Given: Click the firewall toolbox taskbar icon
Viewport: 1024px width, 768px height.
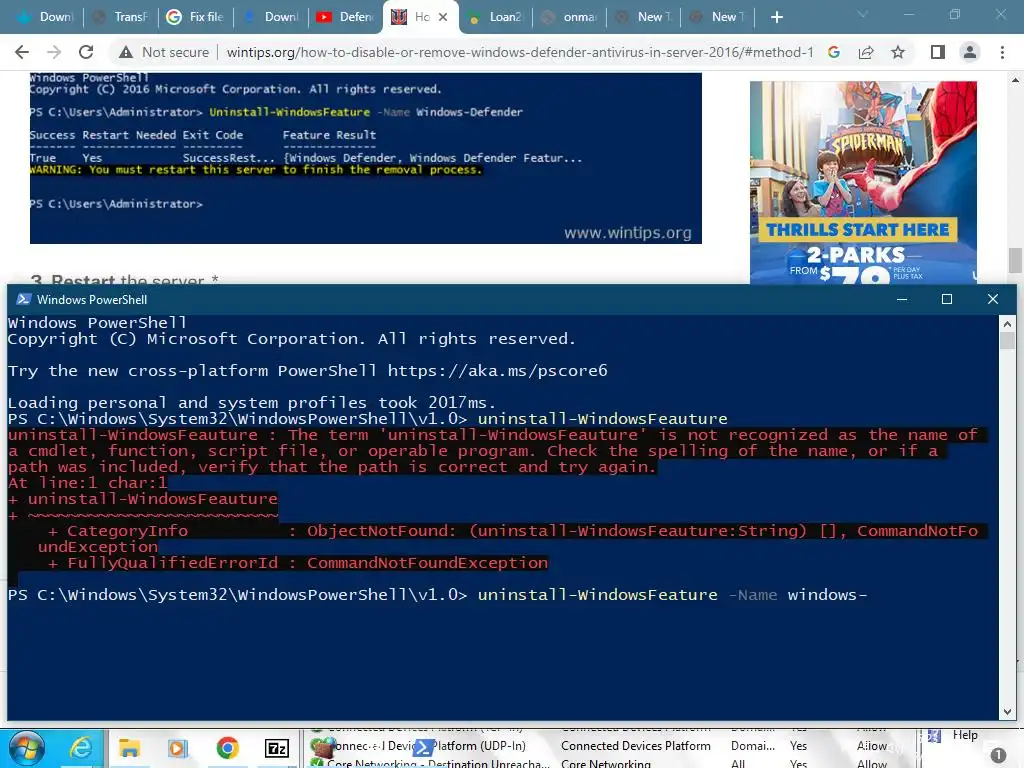Looking at the screenshot, I should pyautogui.click(x=322, y=748).
